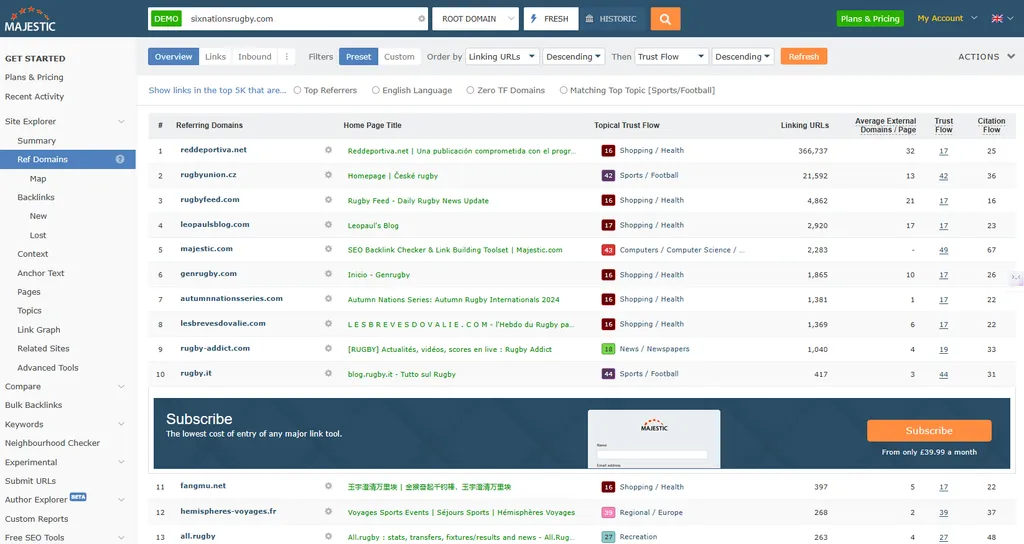Open gear options for autumnnationsseries.com row
This screenshot has width=1024, height=544.
[x=328, y=298]
